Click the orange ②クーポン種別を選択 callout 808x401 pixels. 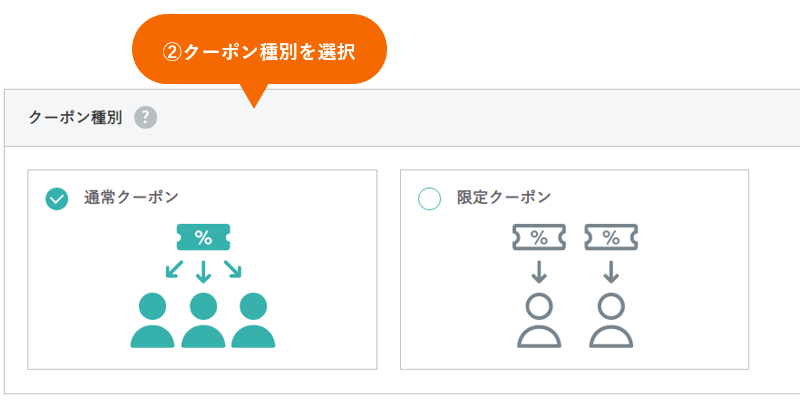coord(259,53)
